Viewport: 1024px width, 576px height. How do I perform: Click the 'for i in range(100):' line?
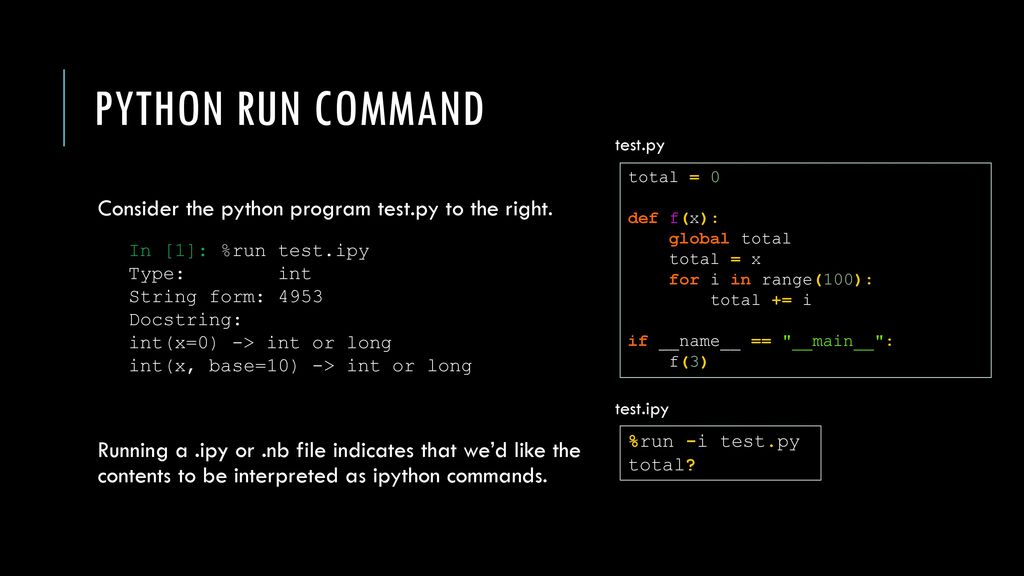(x=771, y=280)
